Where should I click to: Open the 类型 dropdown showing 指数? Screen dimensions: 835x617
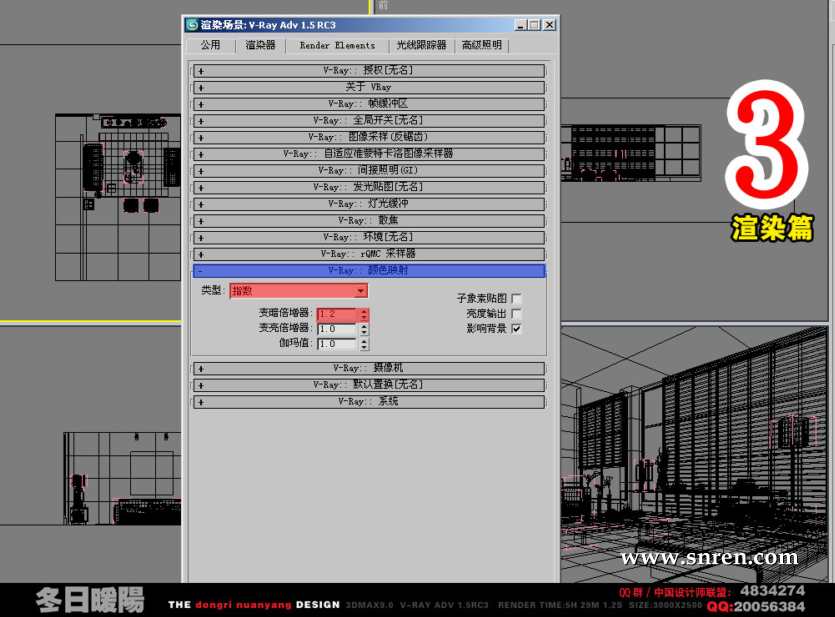[x=298, y=291]
